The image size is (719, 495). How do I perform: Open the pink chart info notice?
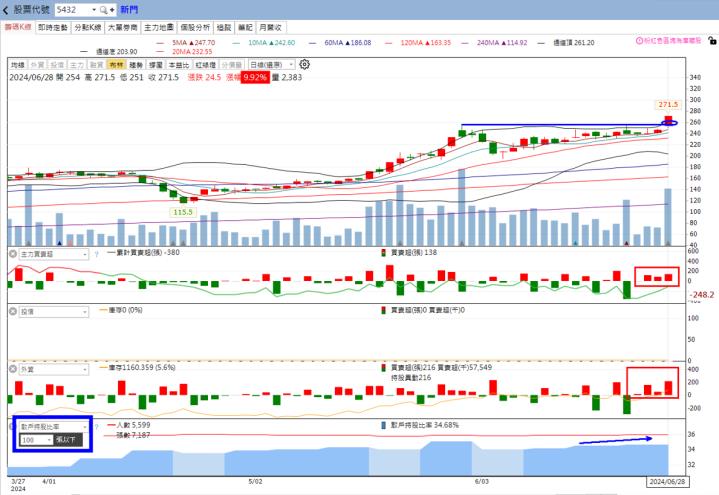point(668,40)
